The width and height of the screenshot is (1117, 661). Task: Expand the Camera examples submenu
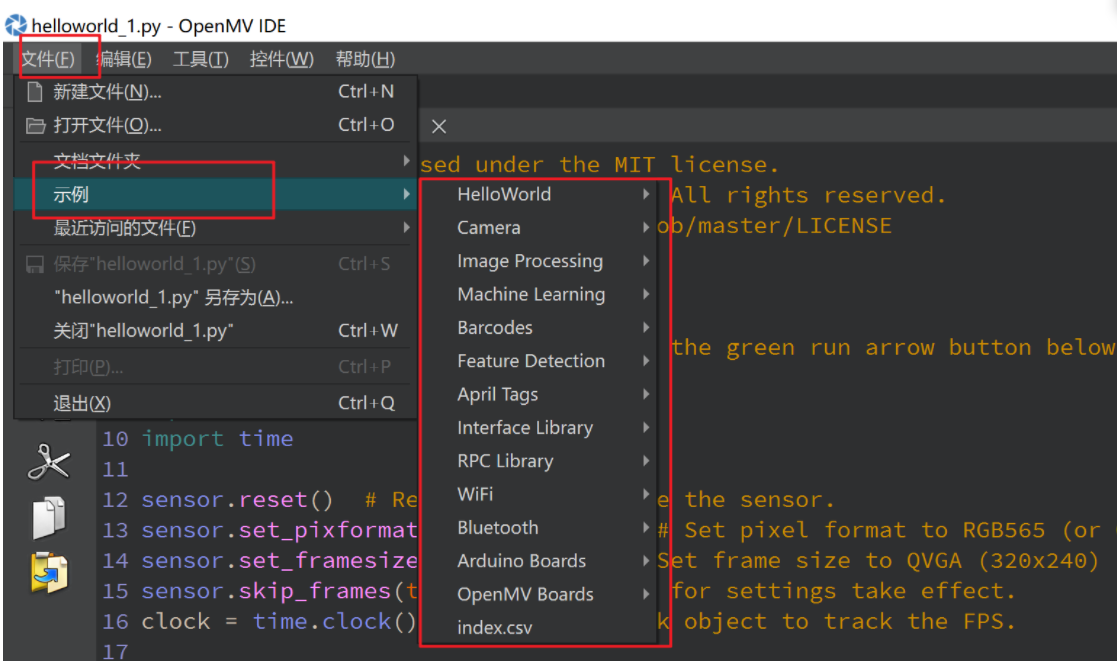pyautogui.click(x=539, y=228)
